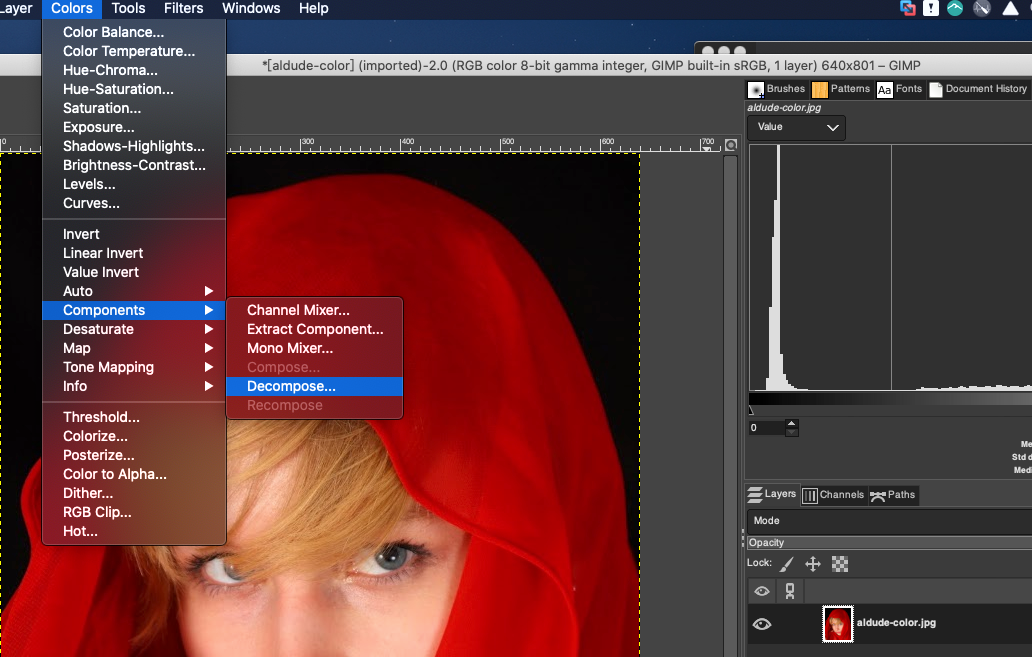This screenshot has width=1032, height=657.
Task: Switch to the Channels tab
Action: pyautogui.click(x=833, y=494)
